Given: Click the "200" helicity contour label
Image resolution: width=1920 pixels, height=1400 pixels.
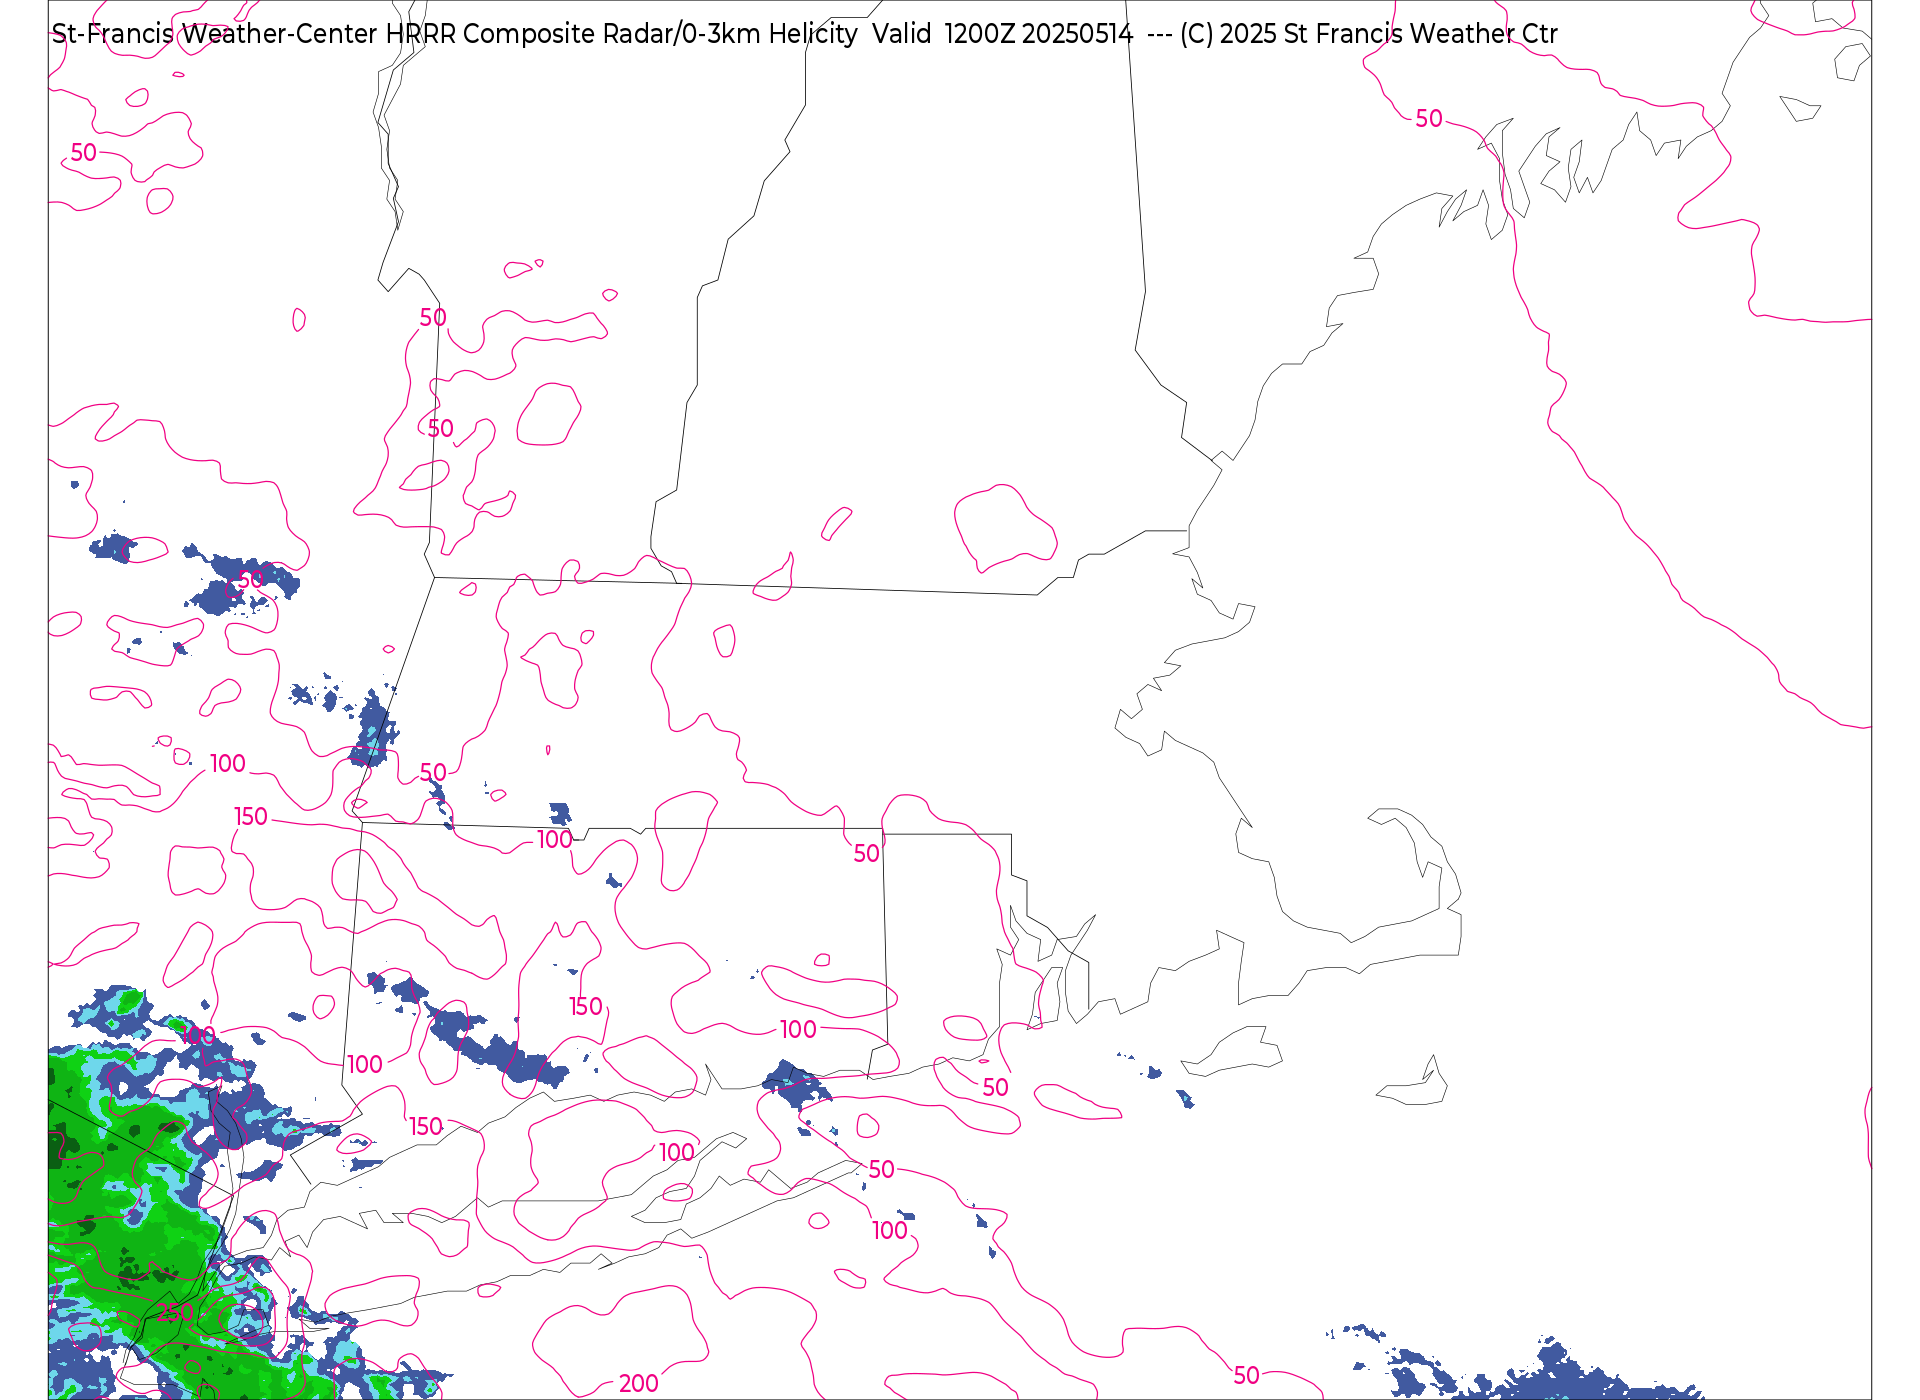Looking at the screenshot, I should point(638,1383).
